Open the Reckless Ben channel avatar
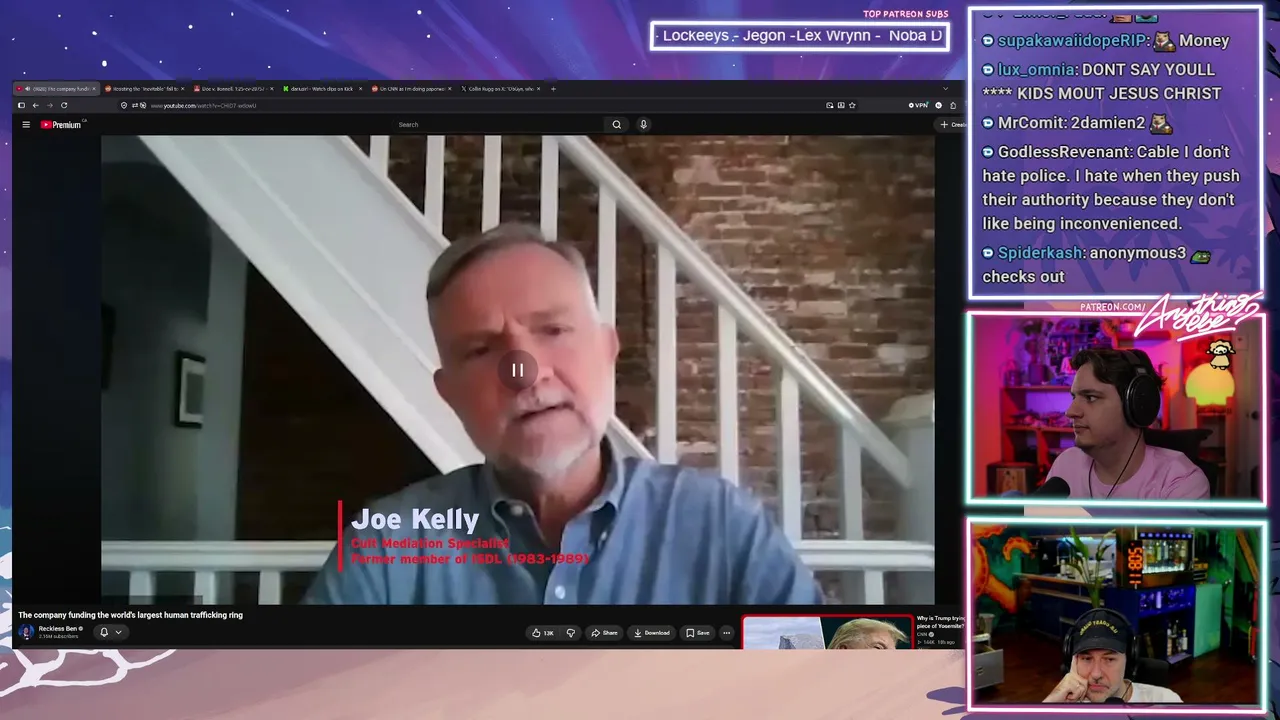The height and width of the screenshot is (720, 1280). point(26,632)
